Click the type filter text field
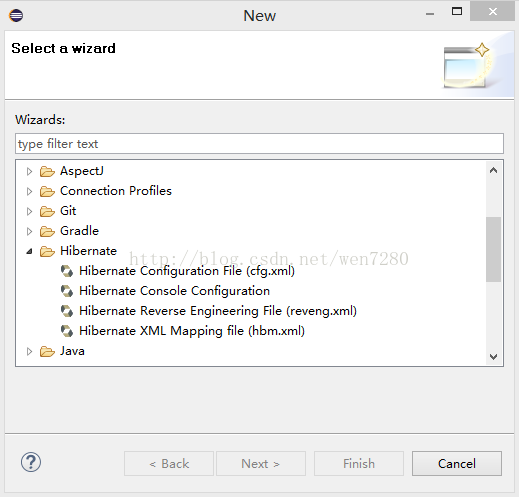 tap(259, 144)
